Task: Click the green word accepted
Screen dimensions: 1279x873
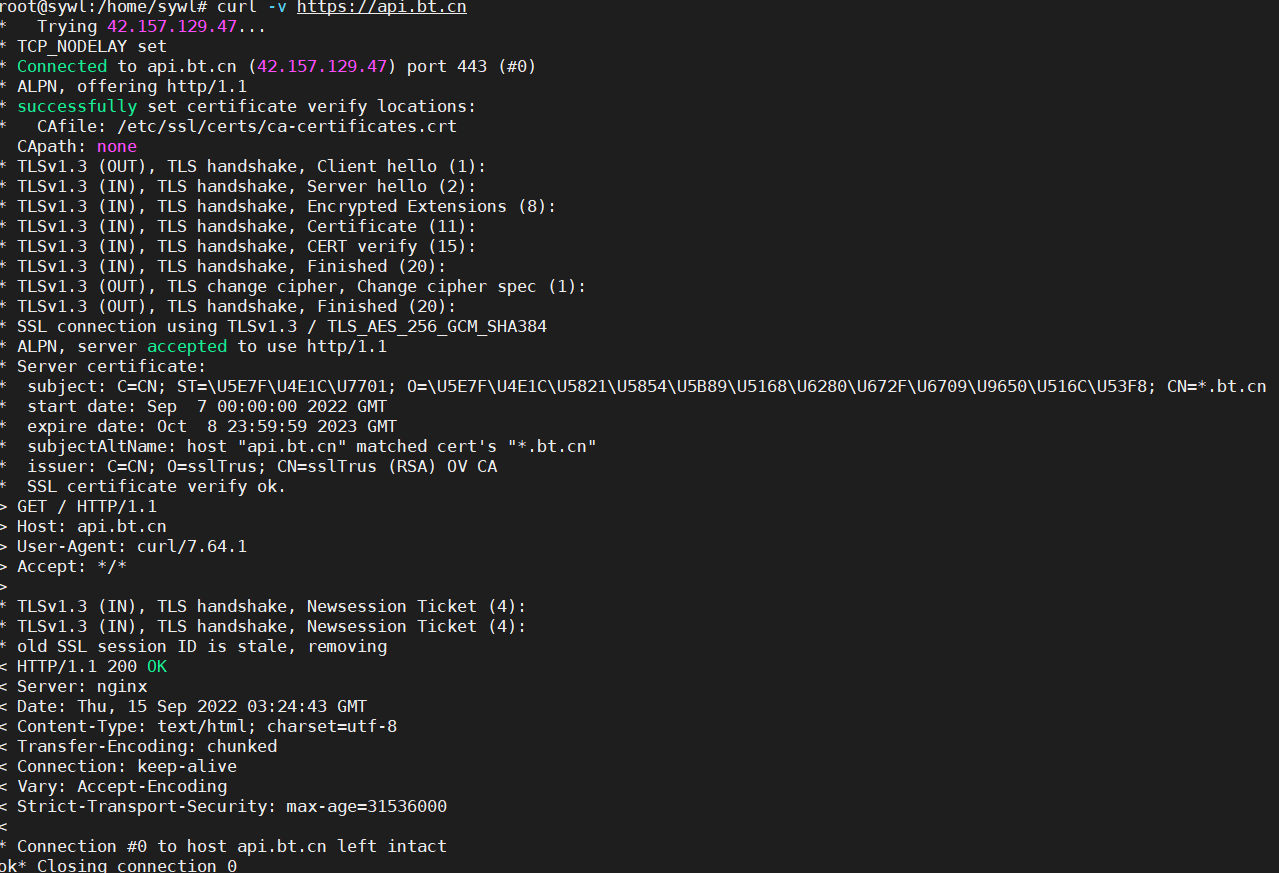Action: (x=187, y=346)
